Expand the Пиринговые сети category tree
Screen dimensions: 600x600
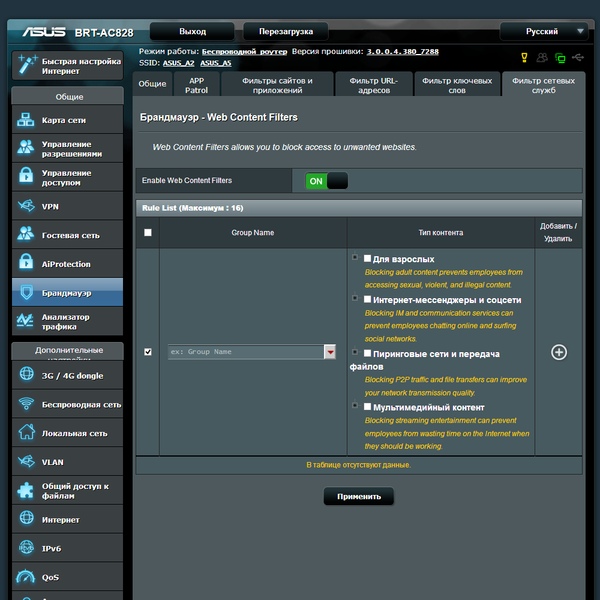(355, 352)
